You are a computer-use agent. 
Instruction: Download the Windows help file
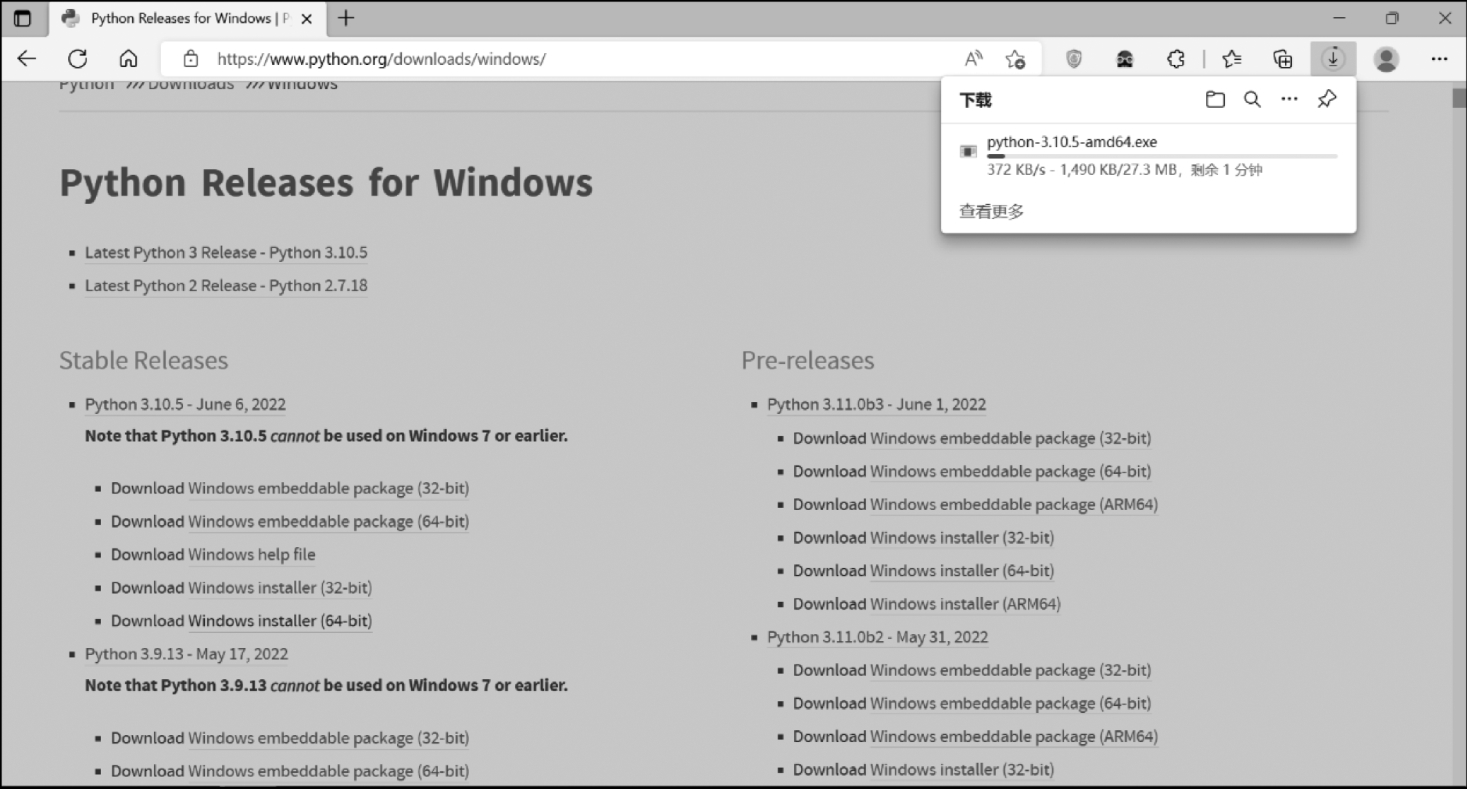[x=251, y=555]
